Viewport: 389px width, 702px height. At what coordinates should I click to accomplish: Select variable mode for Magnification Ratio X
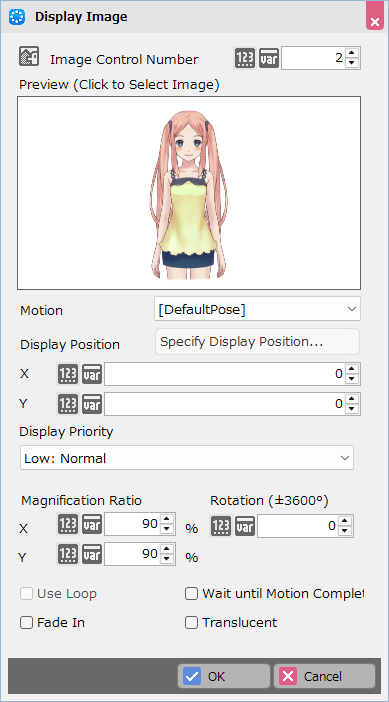tap(92, 524)
